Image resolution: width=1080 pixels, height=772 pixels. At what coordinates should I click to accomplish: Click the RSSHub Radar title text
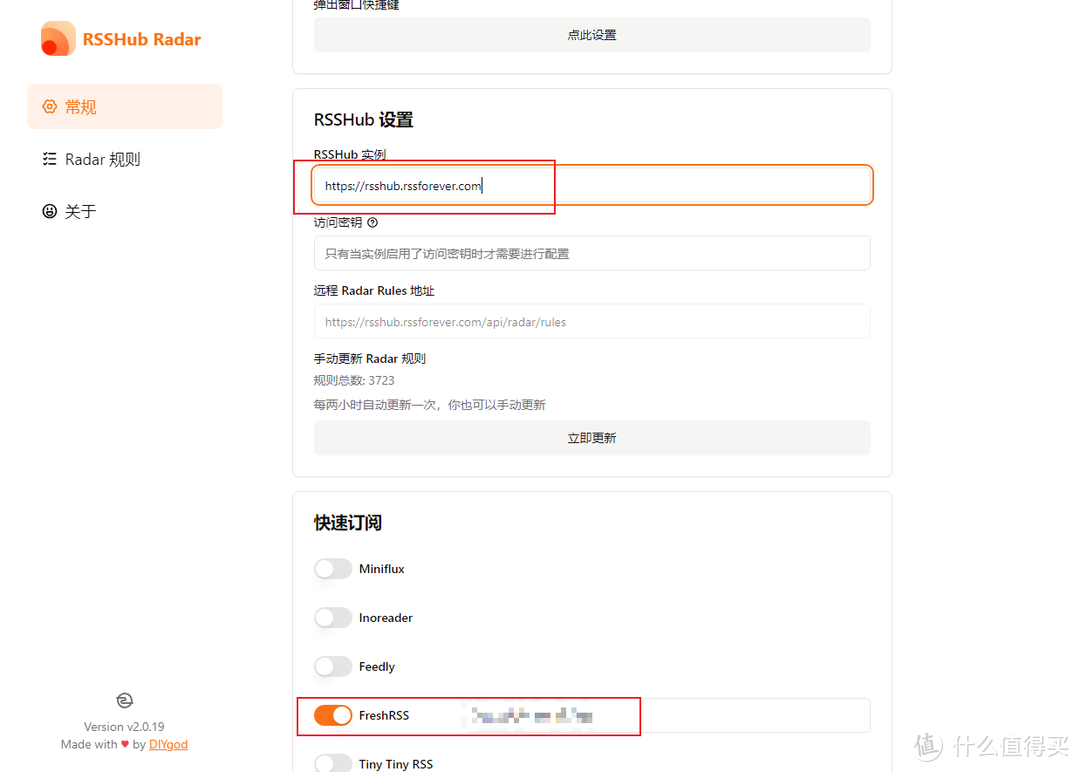(142, 39)
